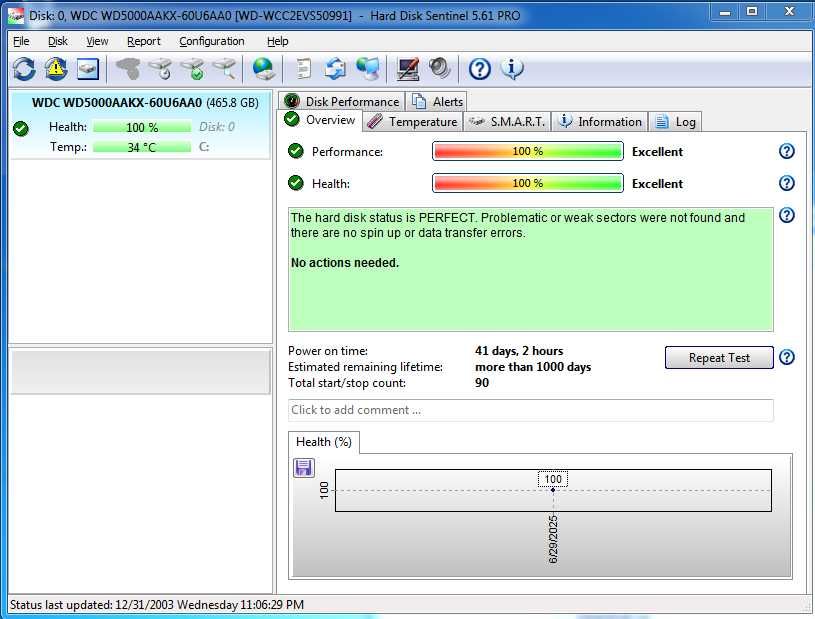
Task: Switch to the S.M.A.R.T. tab
Action: [x=507, y=122]
